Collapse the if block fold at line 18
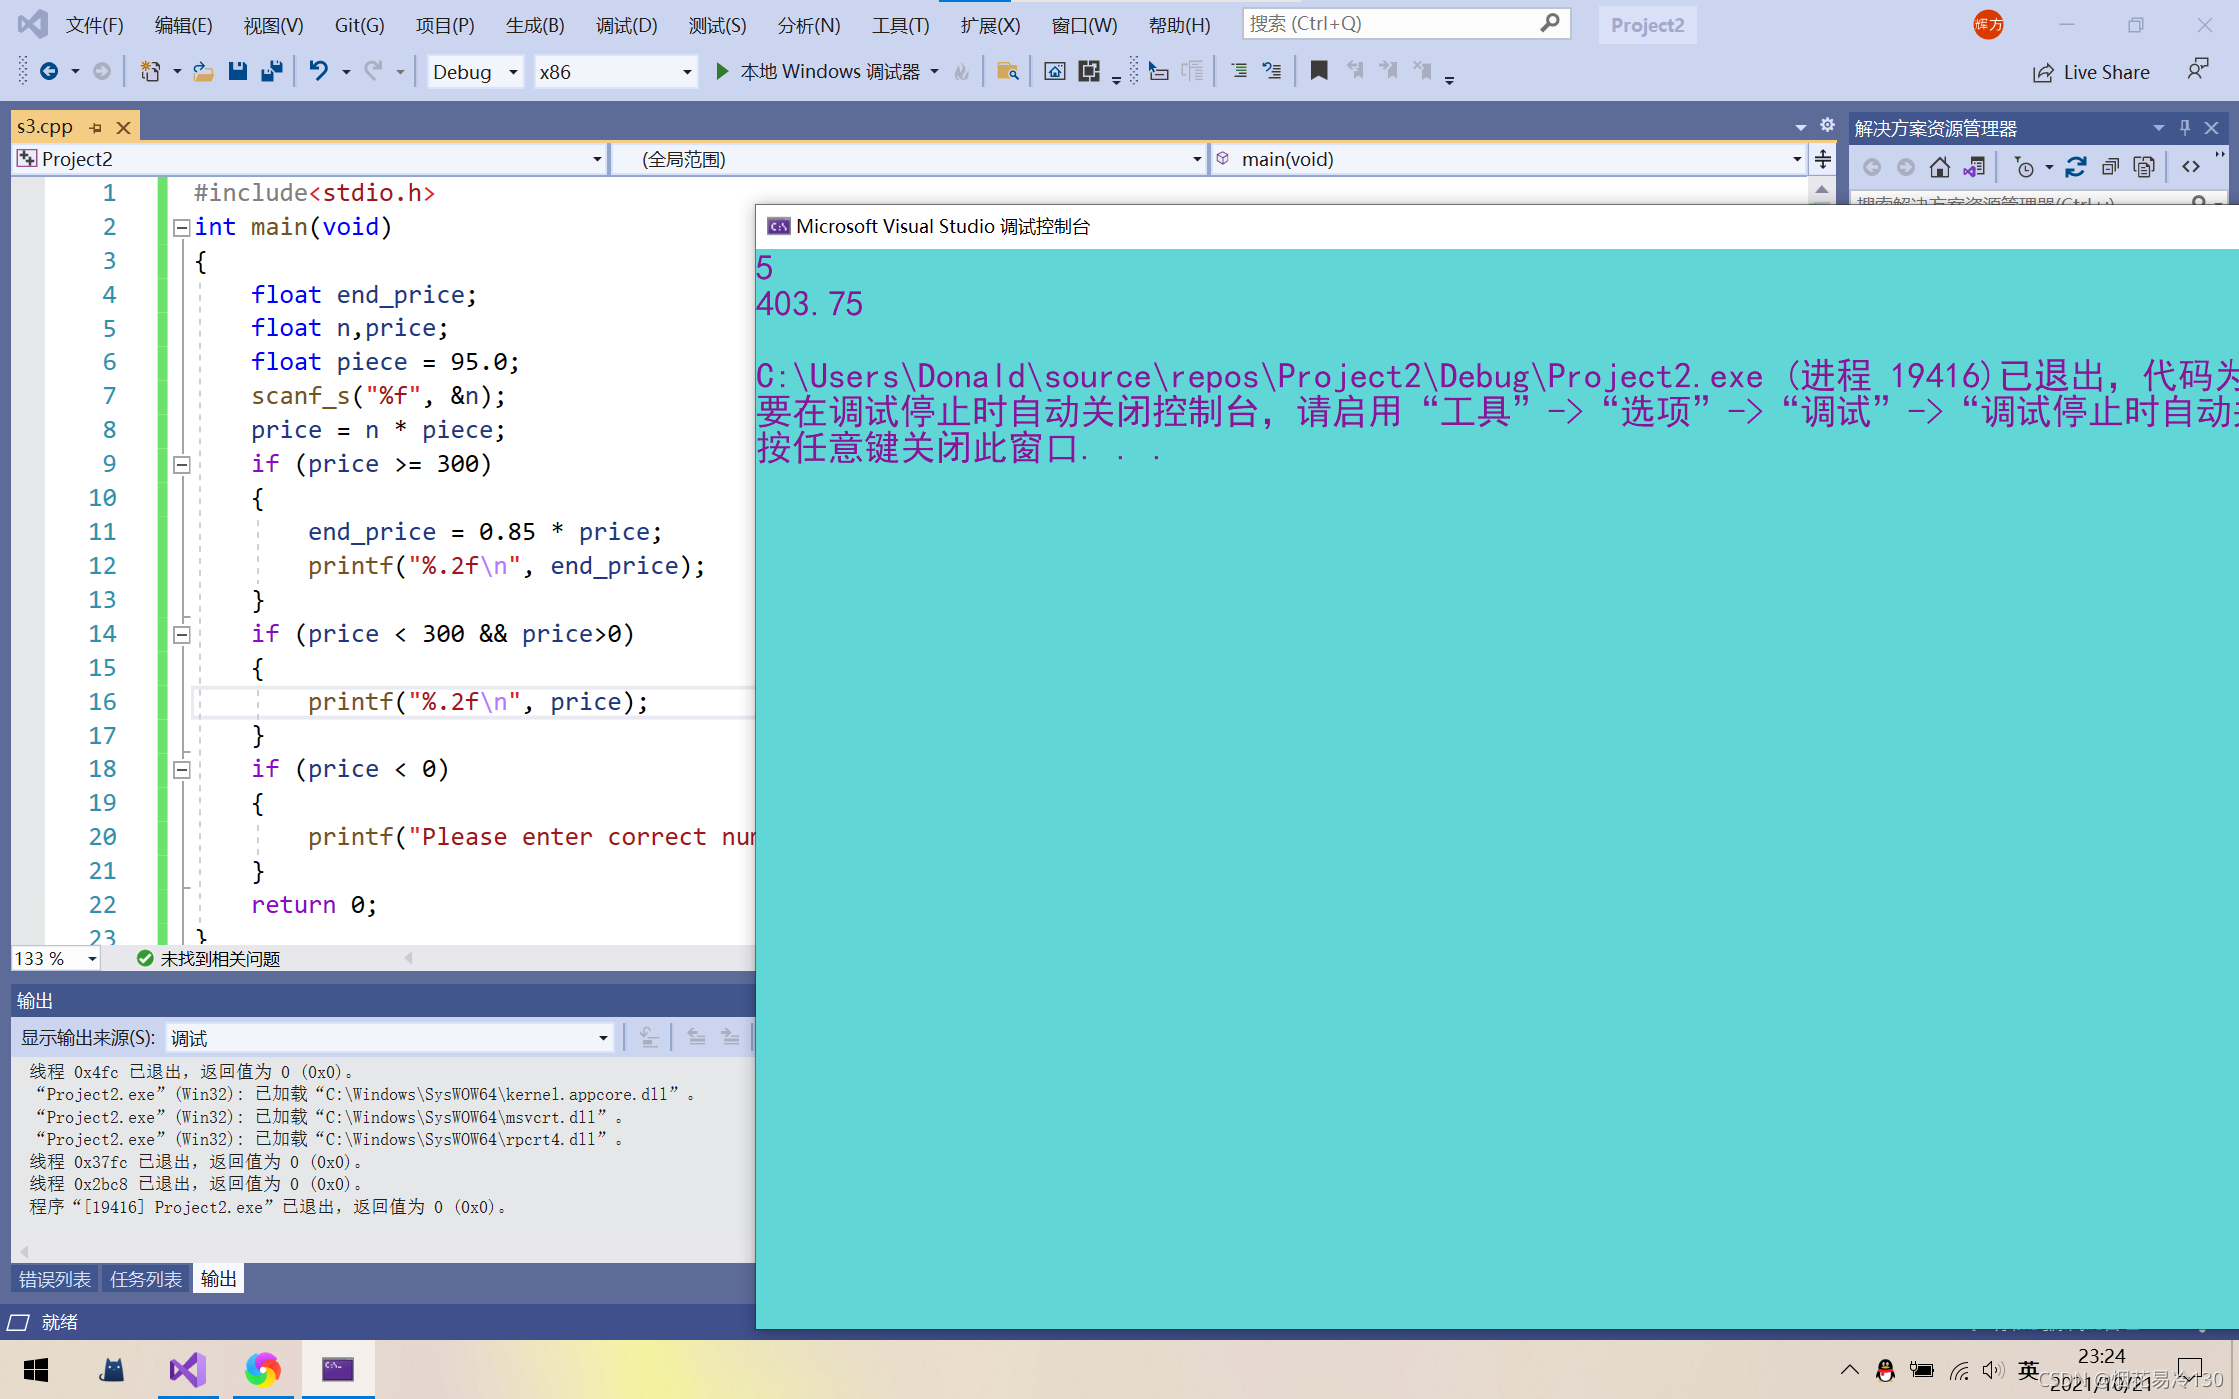This screenshot has width=2239, height=1399. tap(182, 770)
